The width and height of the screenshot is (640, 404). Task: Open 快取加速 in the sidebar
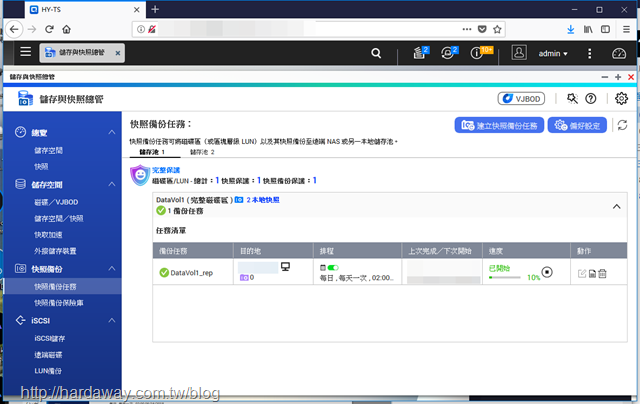click(x=48, y=235)
